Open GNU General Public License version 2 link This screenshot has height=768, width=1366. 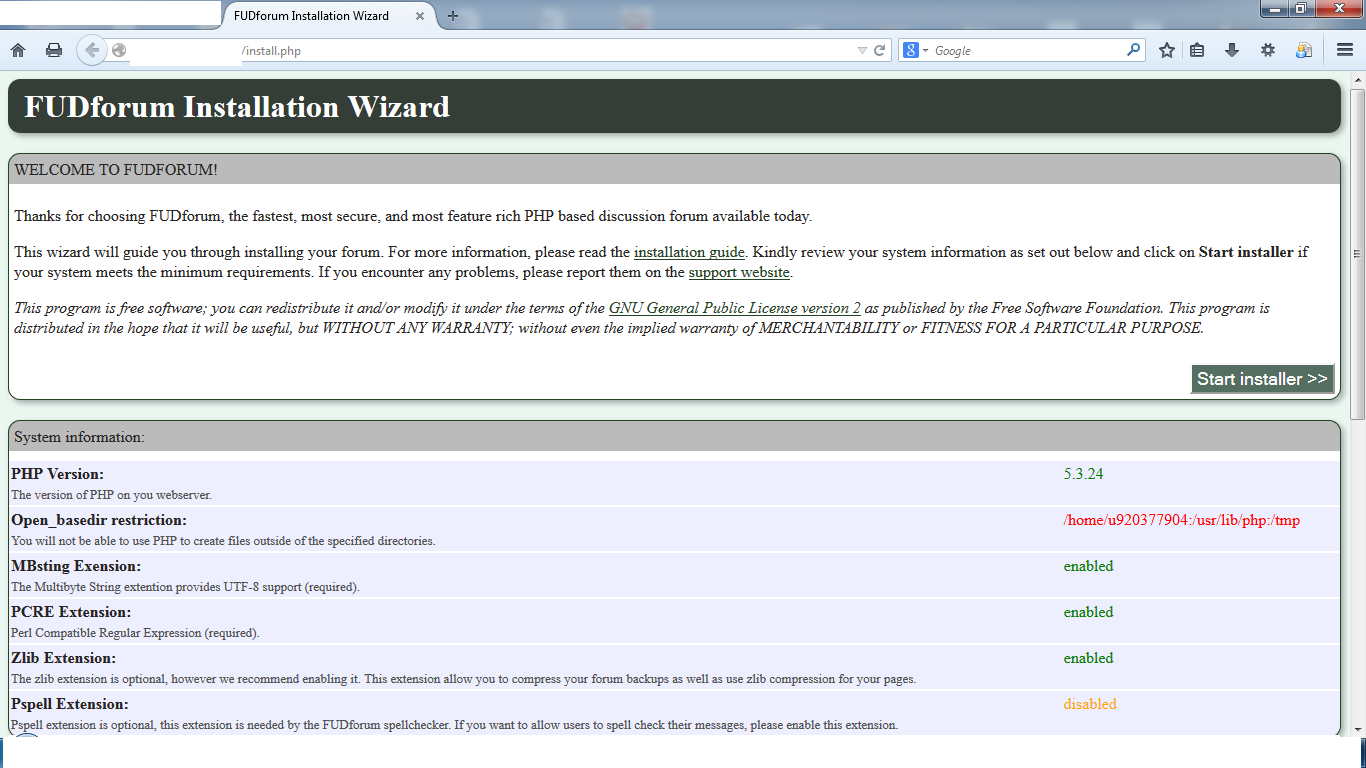(x=735, y=308)
